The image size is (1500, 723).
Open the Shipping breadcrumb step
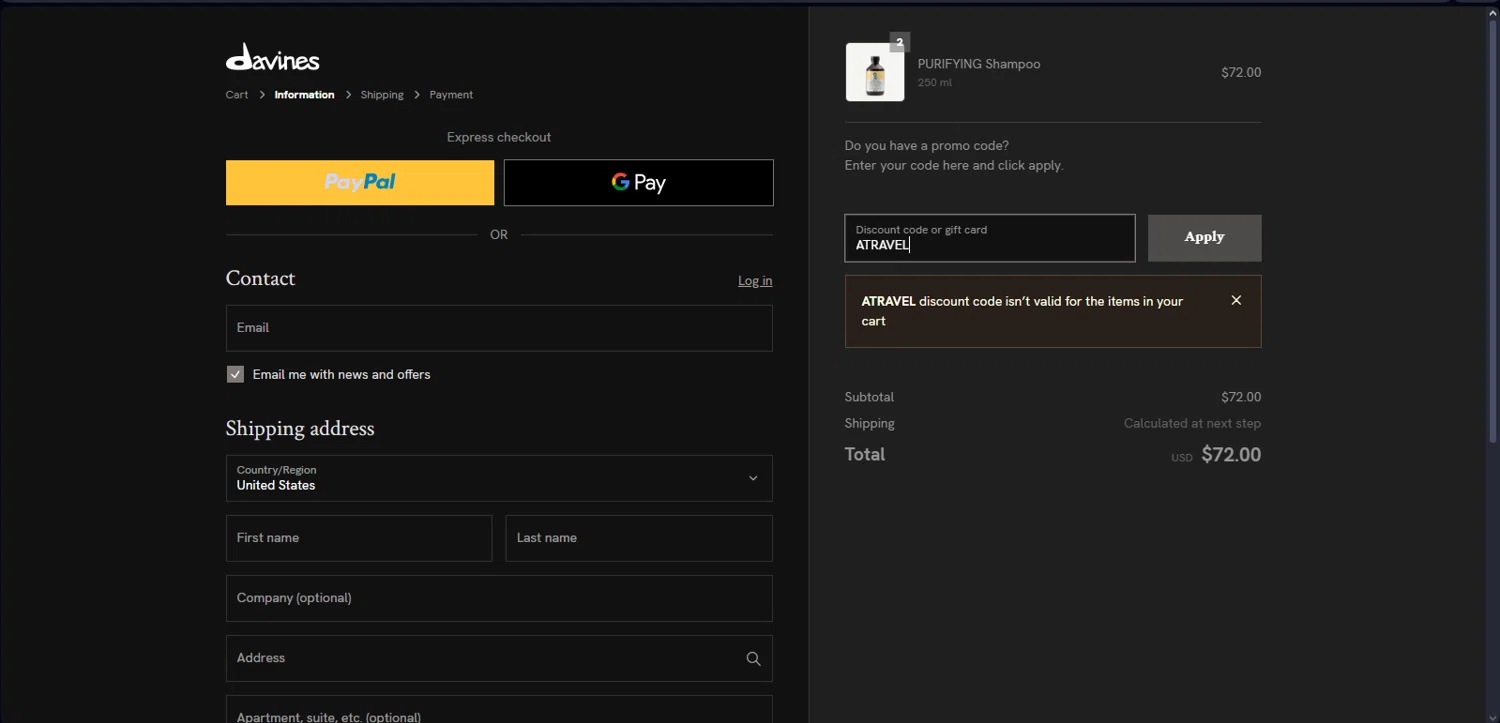point(382,95)
